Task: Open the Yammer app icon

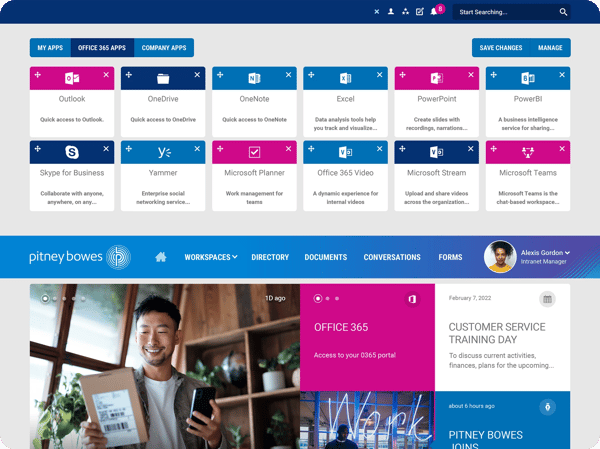Action: click(x=164, y=152)
